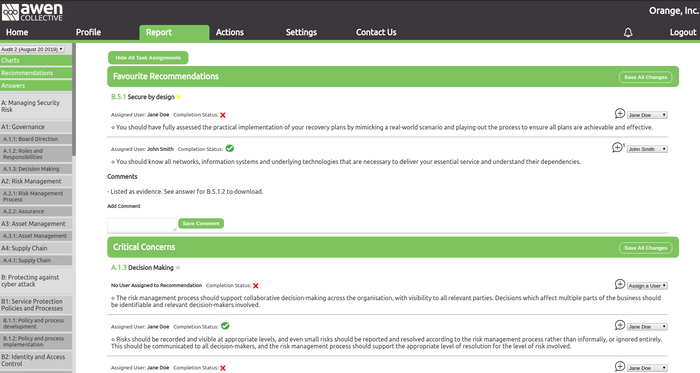Open the Profile tab
This screenshot has width=700, height=373.
click(x=88, y=33)
